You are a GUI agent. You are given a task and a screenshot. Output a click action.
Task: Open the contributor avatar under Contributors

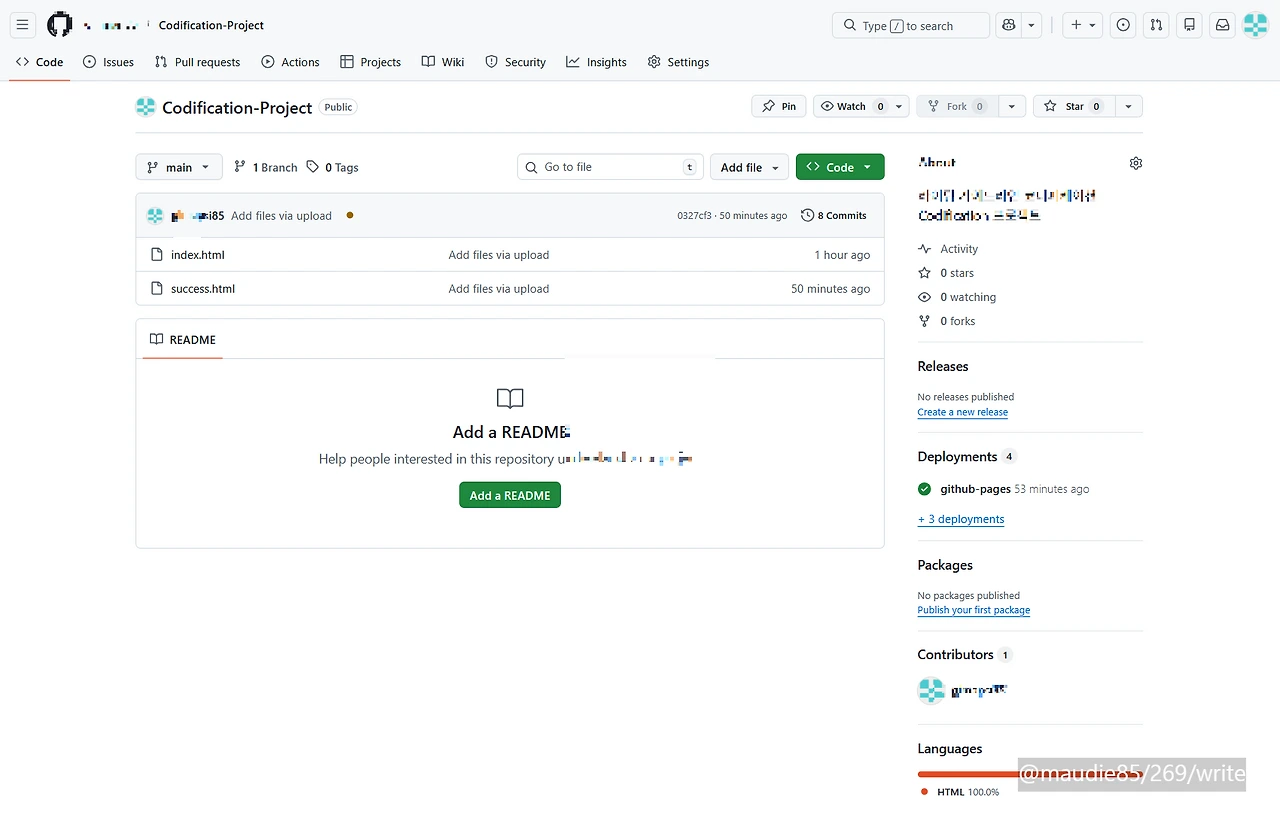pyautogui.click(x=931, y=690)
